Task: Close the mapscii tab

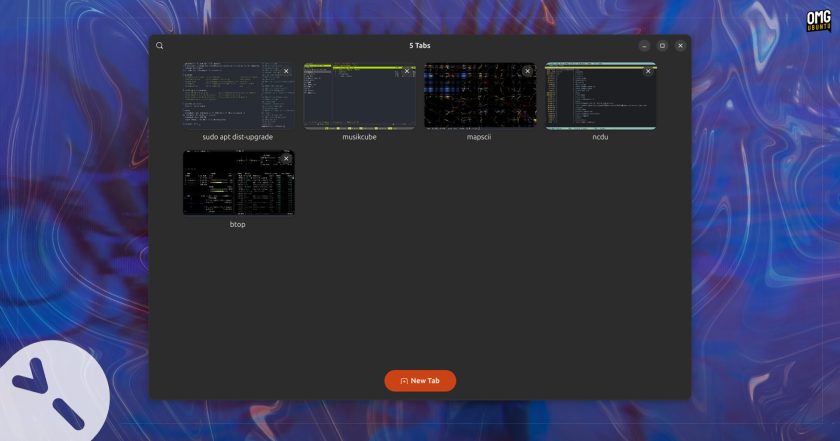Action: pos(527,71)
